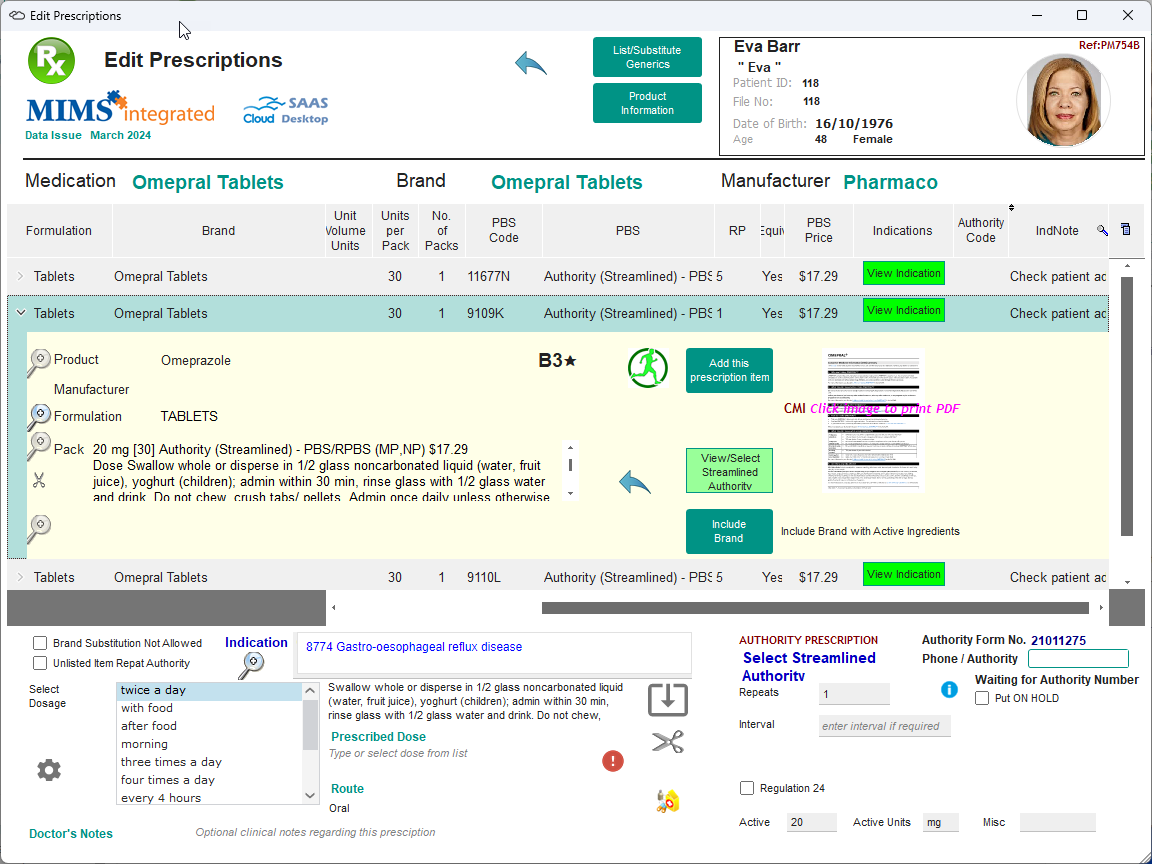
Task: Click the blue back arrow in pack details
Action: 635,483
